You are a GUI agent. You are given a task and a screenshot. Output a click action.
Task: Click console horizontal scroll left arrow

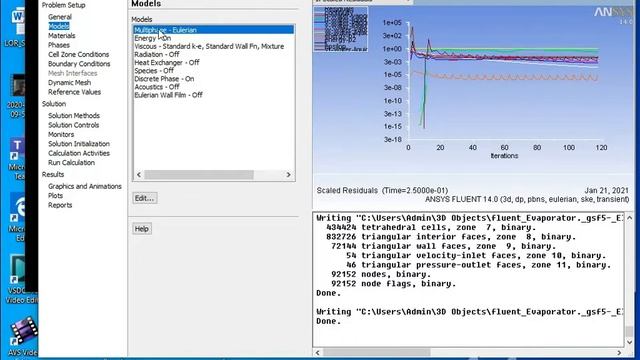pos(318,352)
